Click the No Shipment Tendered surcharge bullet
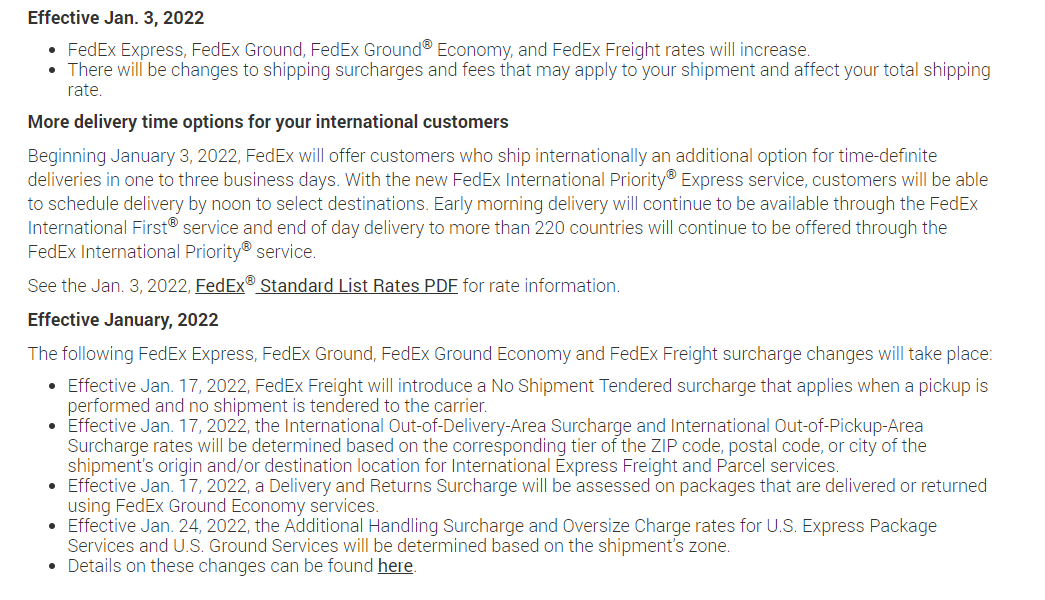Screen dimensions: 1045x600 (527, 386)
